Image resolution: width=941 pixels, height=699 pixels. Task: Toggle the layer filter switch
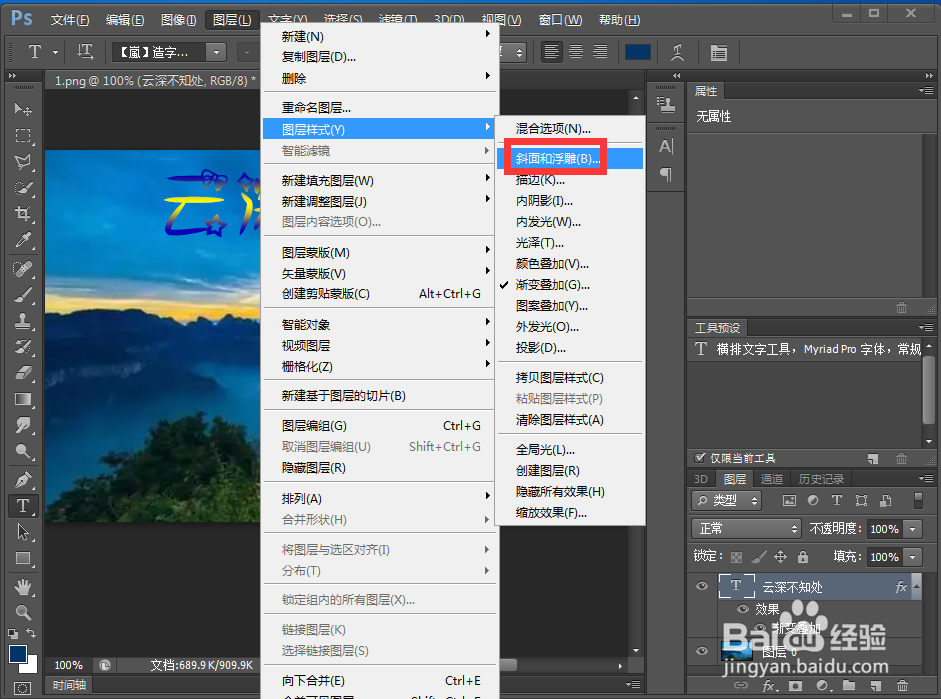tap(918, 500)
